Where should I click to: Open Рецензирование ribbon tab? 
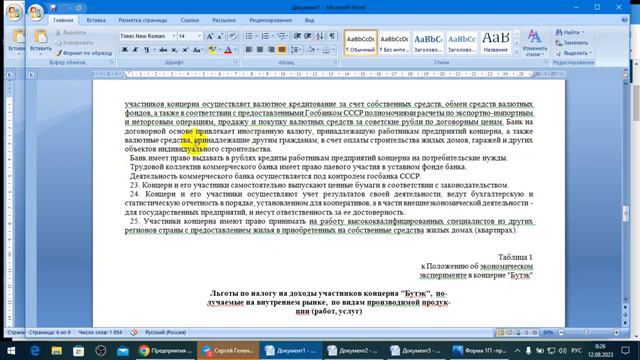[x=270, y=20]
